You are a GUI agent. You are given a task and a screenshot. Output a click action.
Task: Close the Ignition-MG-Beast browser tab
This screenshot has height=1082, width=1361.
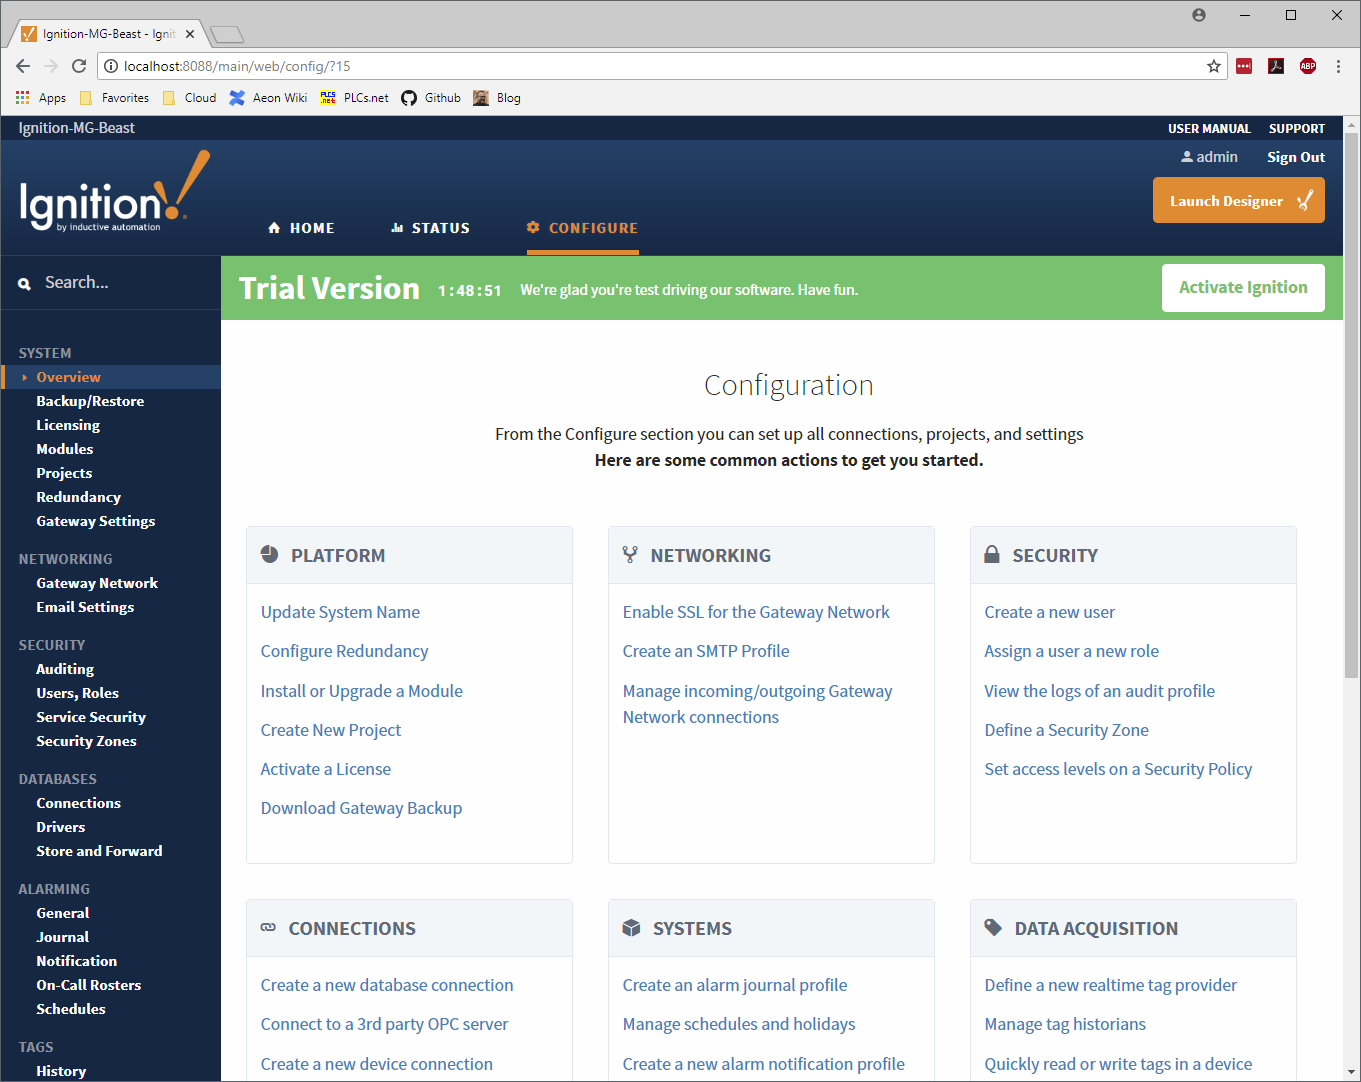[190, 34]
